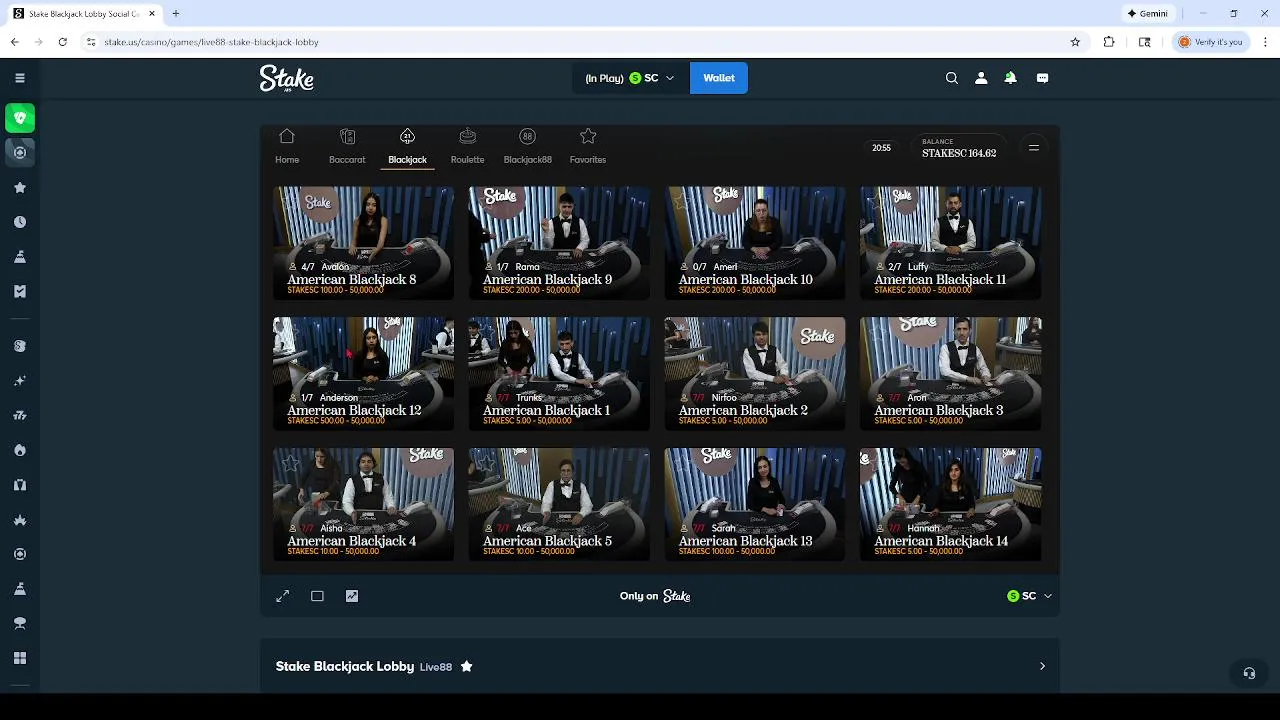Image resolution: width=1280 pixels, height=720 pixels.
Task: Favorite Stake Blackjack Lobby with star icon
Action: point(467,666)
